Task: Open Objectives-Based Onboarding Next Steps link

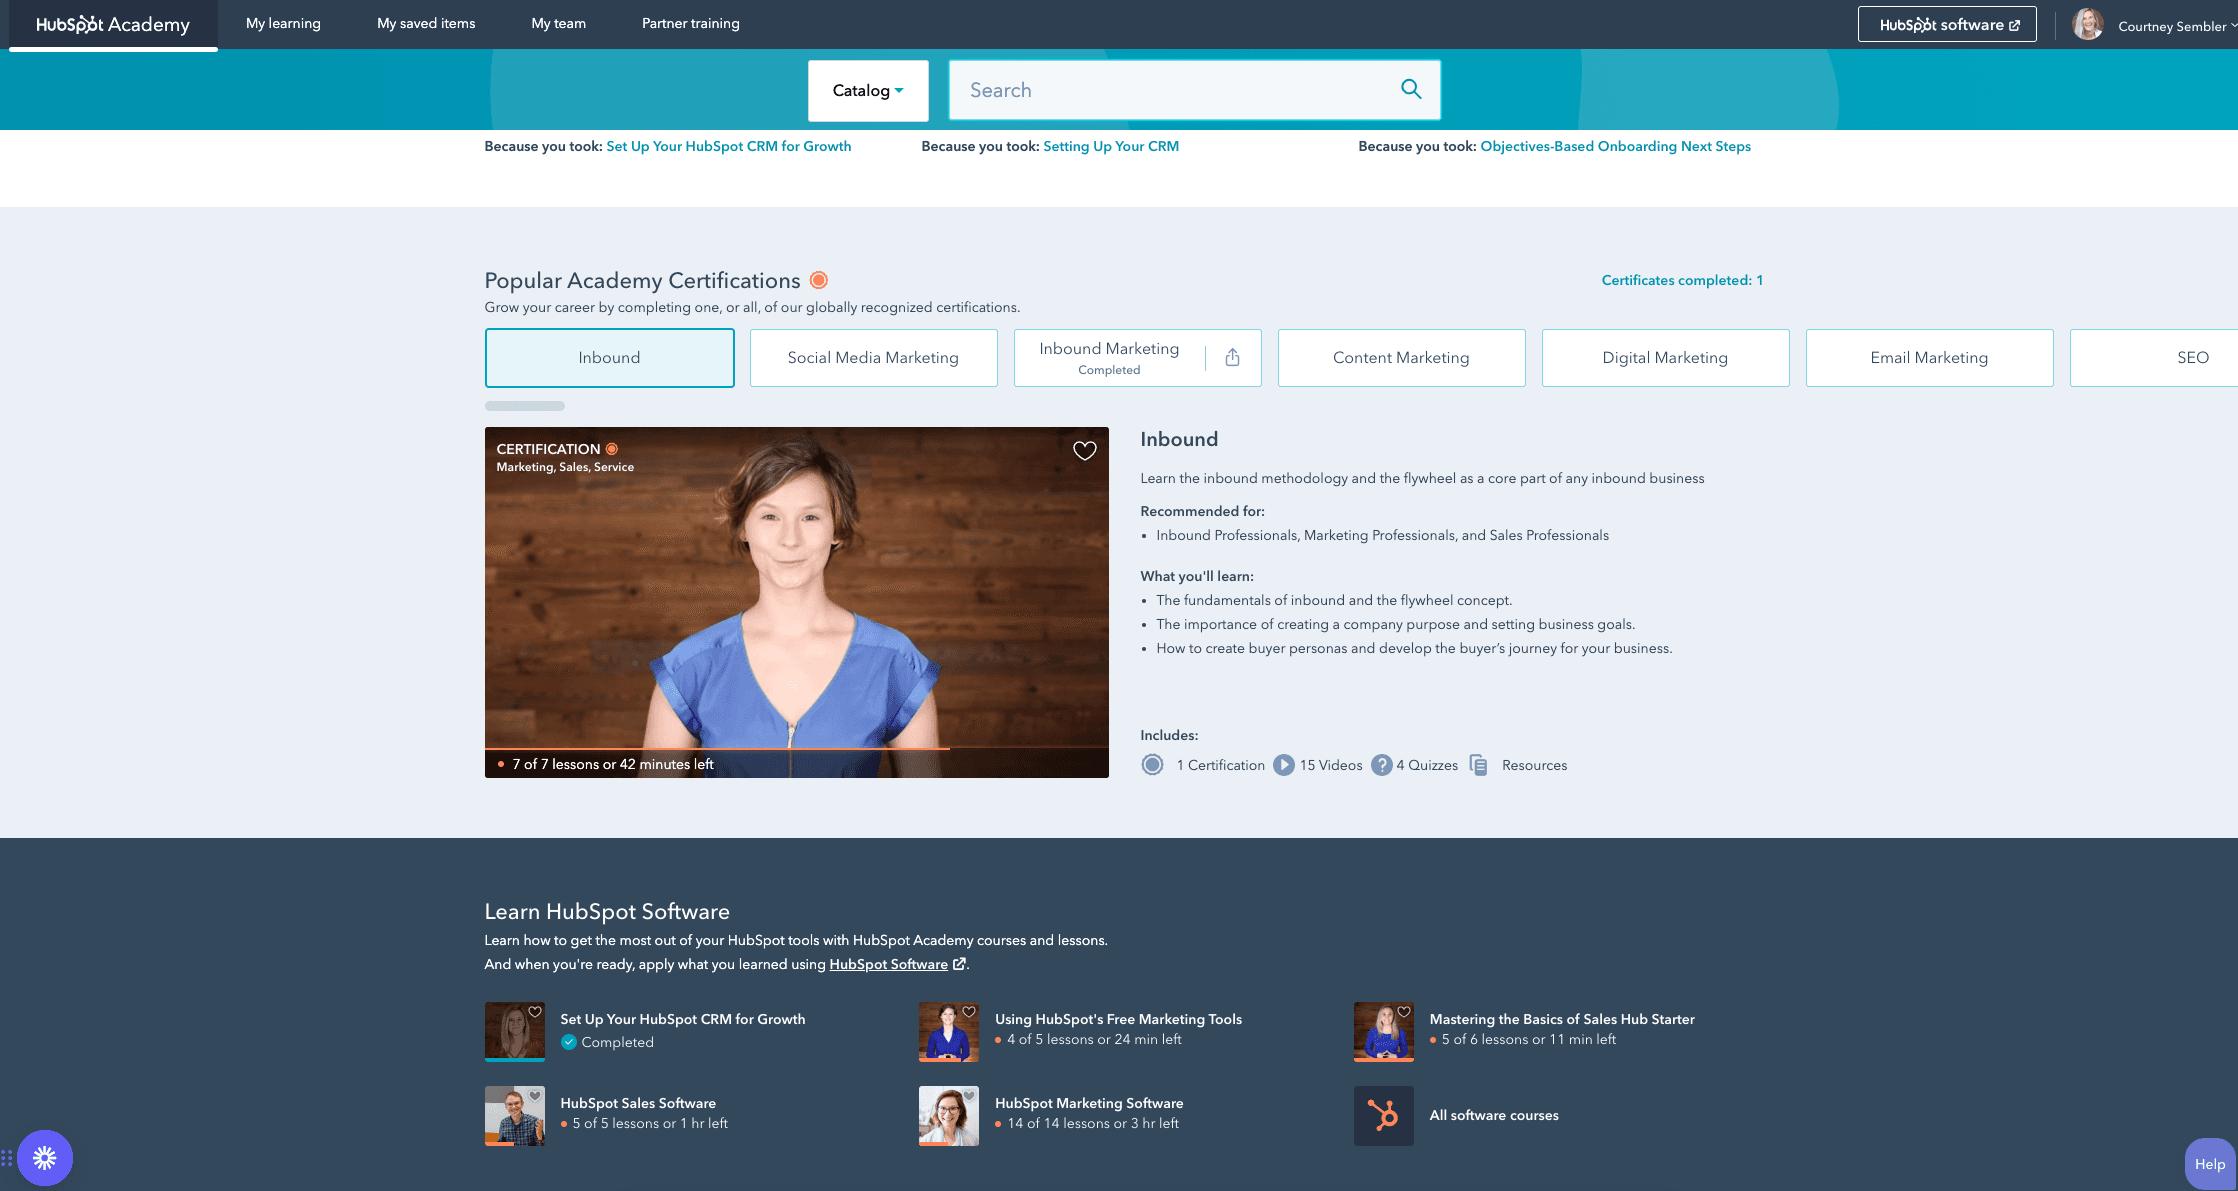Action: [x=1616, y=146]
